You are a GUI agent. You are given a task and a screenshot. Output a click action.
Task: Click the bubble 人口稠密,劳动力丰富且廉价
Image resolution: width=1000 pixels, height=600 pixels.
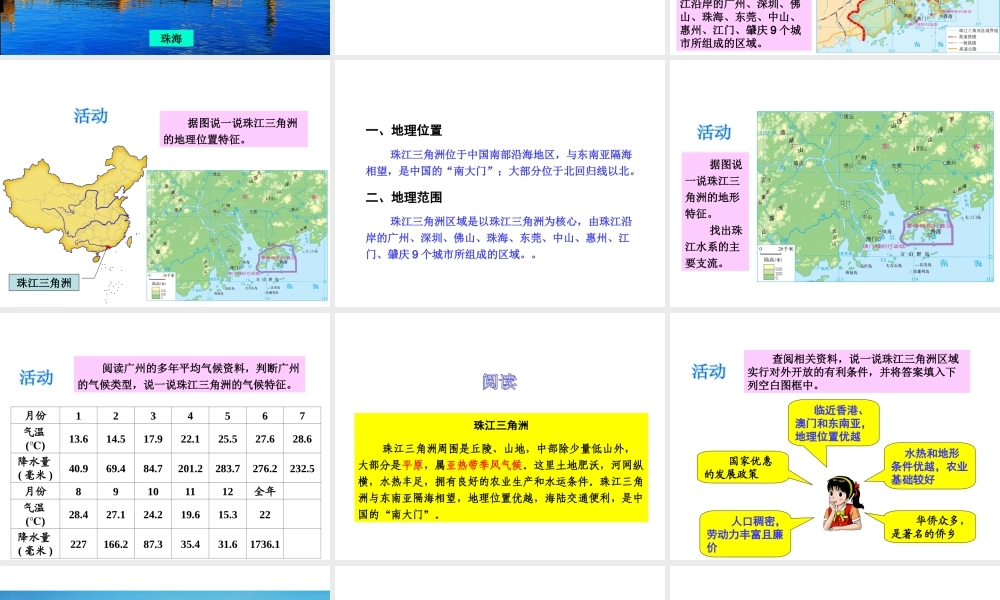(x=745, y=533)
